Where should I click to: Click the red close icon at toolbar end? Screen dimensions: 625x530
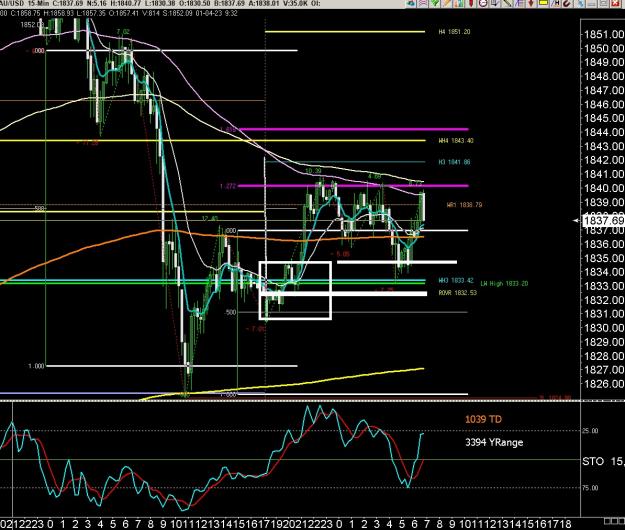click(615, 3)
